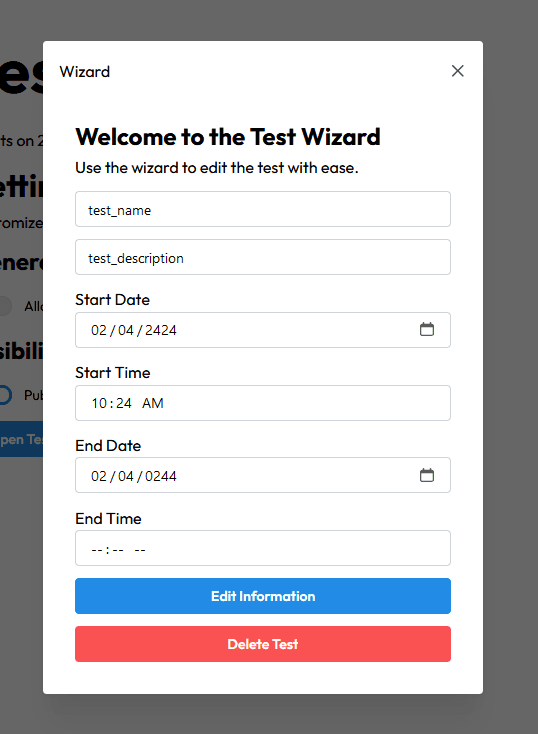The image size is (538, 734).
Task: Select the year 0244 in End Date
Action: (161, 477)
